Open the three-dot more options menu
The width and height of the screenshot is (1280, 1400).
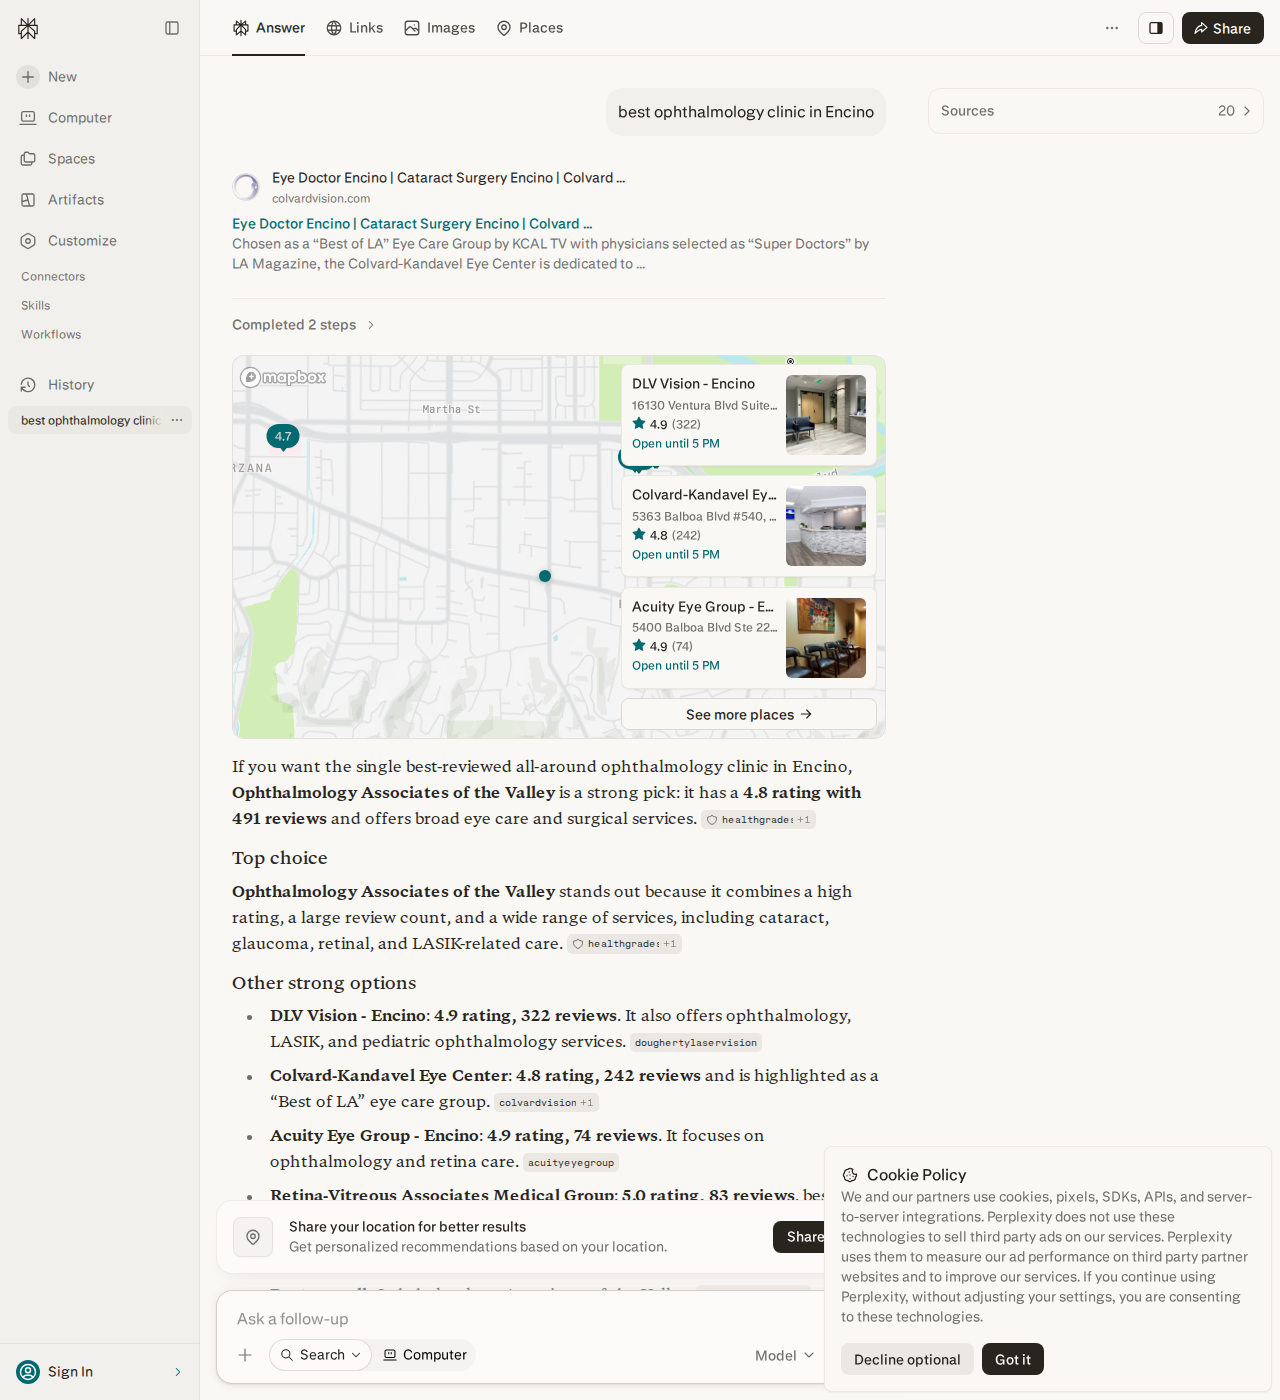(1112, 28)
